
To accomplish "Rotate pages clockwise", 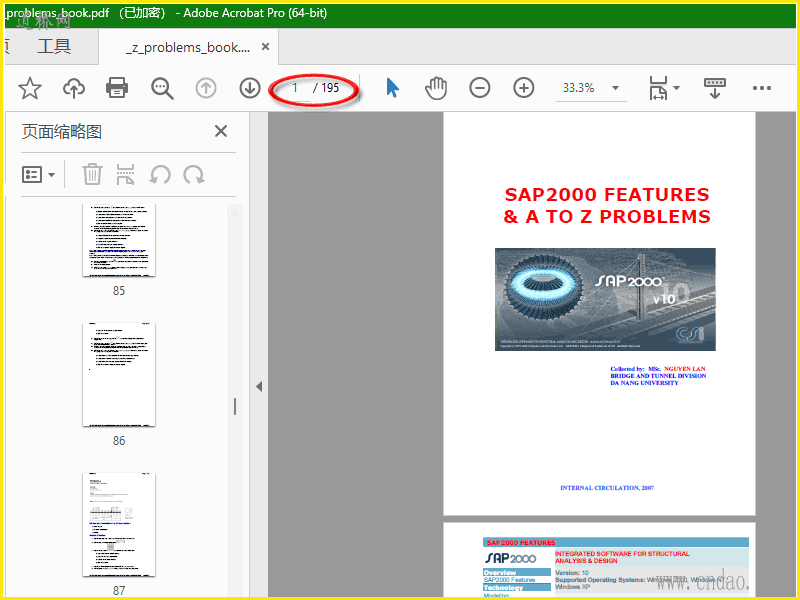I will click(194, 174).
